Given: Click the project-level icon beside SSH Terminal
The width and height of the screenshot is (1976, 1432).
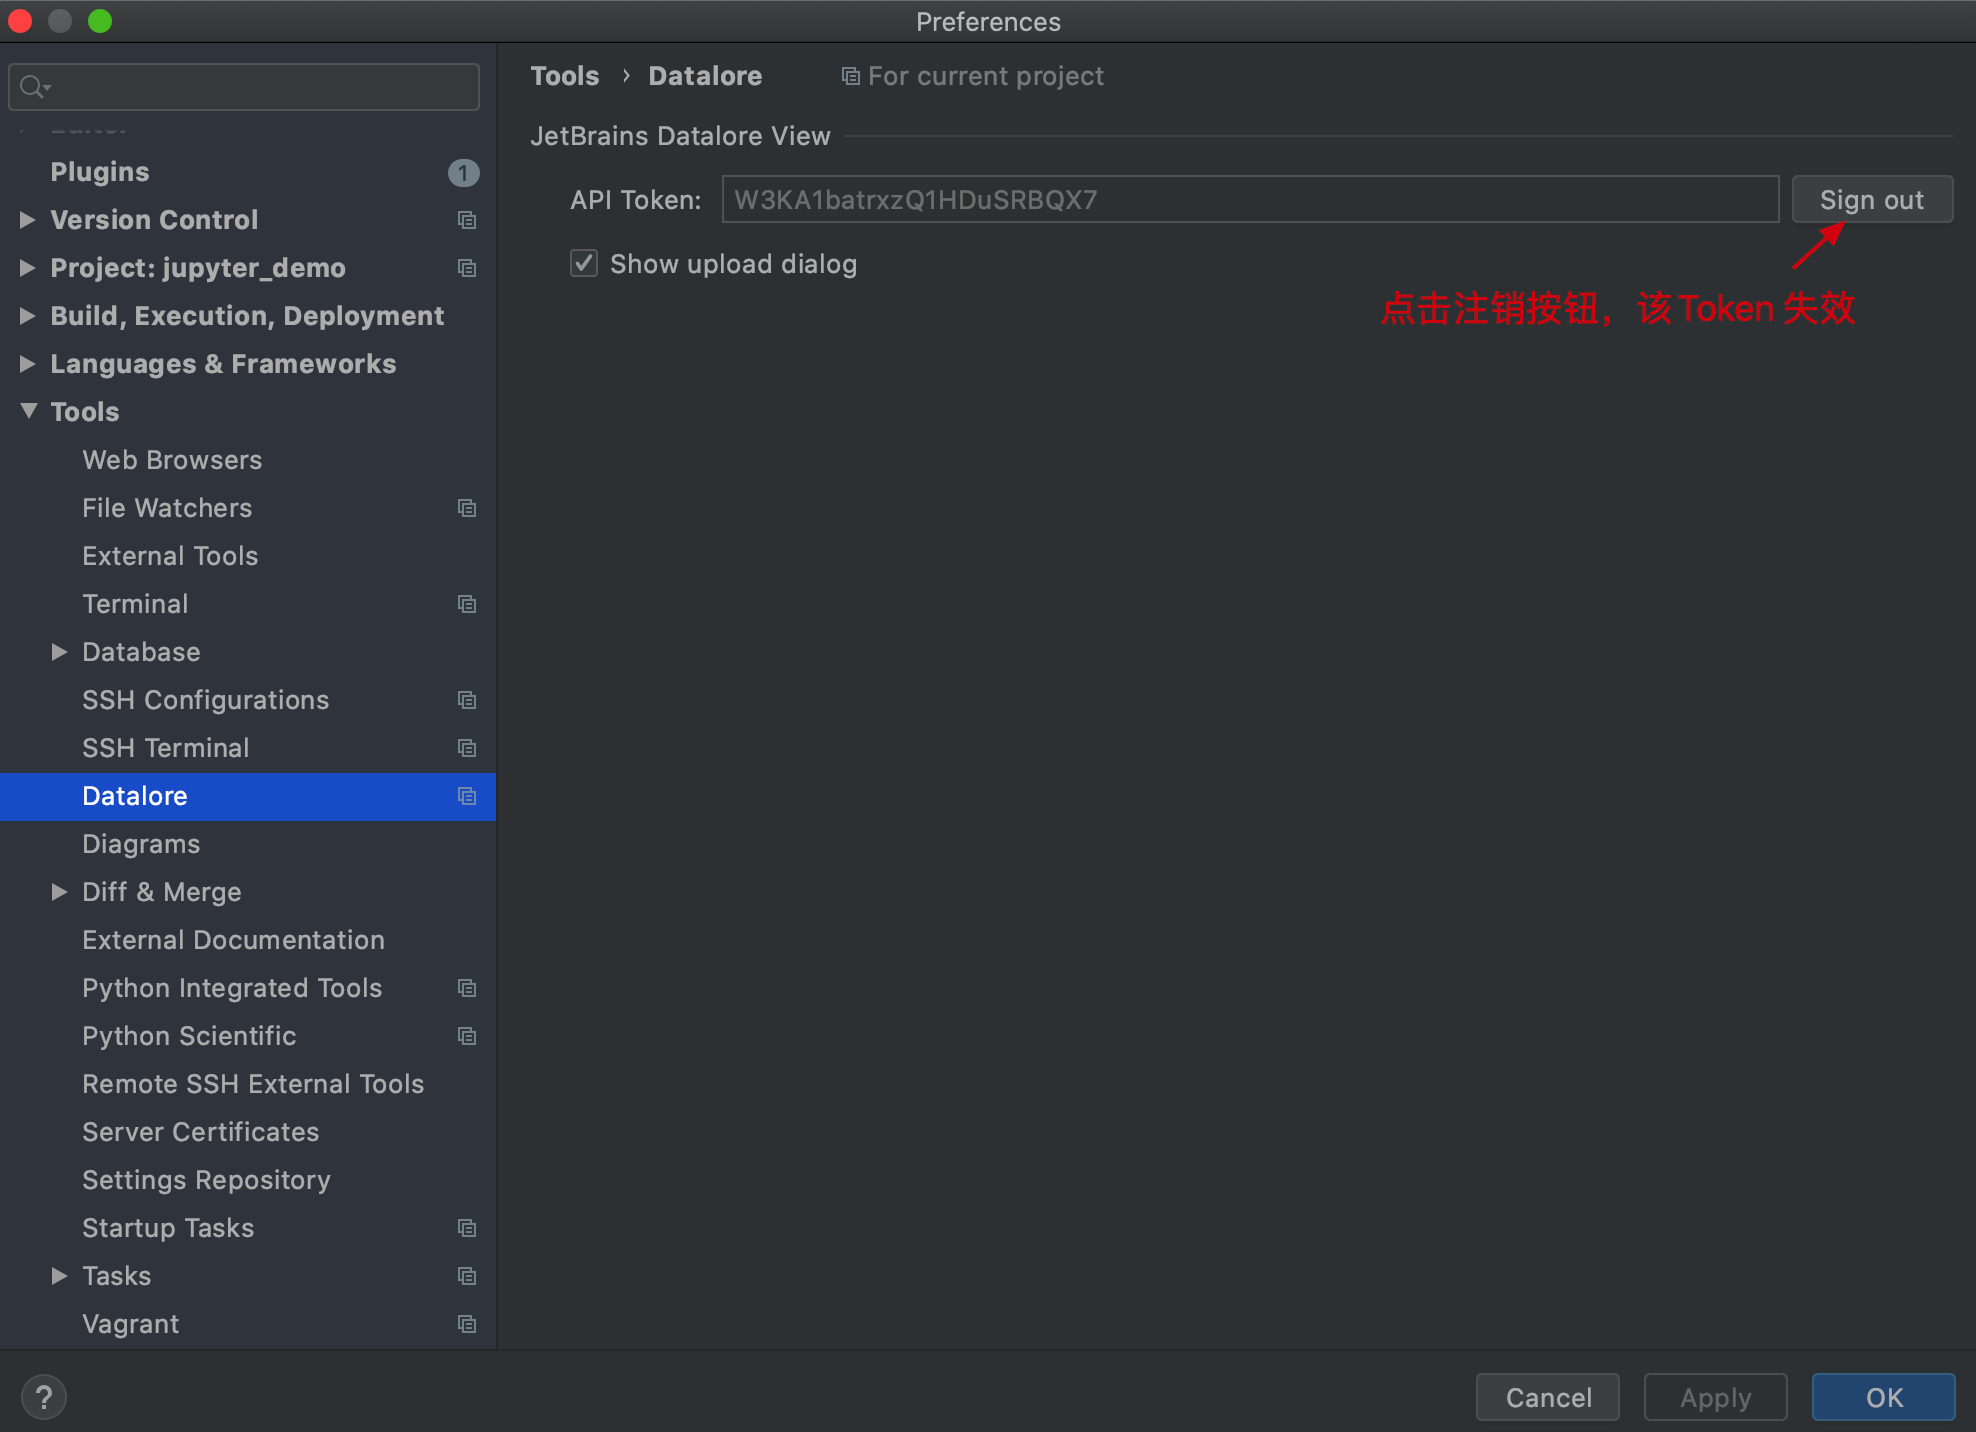Looking at the screenshot, I should [x=467, y=748].
